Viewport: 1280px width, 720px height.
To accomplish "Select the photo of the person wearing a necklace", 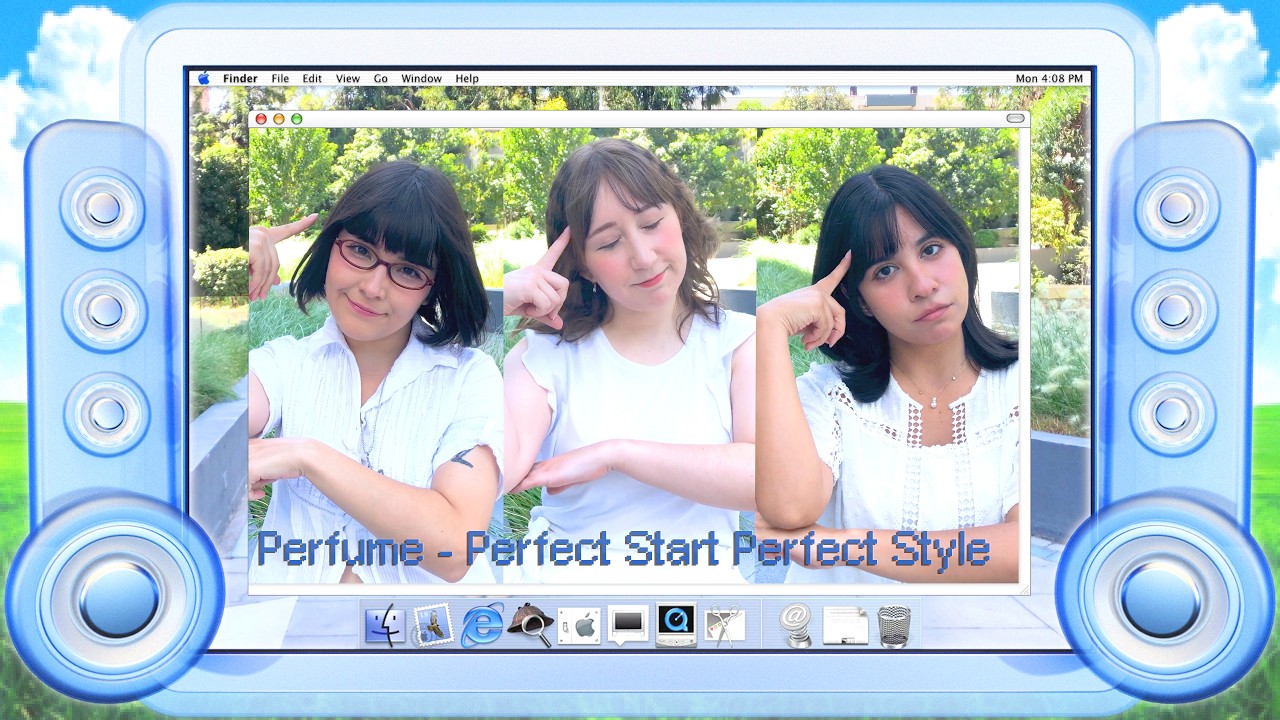I will pos(887,355).
